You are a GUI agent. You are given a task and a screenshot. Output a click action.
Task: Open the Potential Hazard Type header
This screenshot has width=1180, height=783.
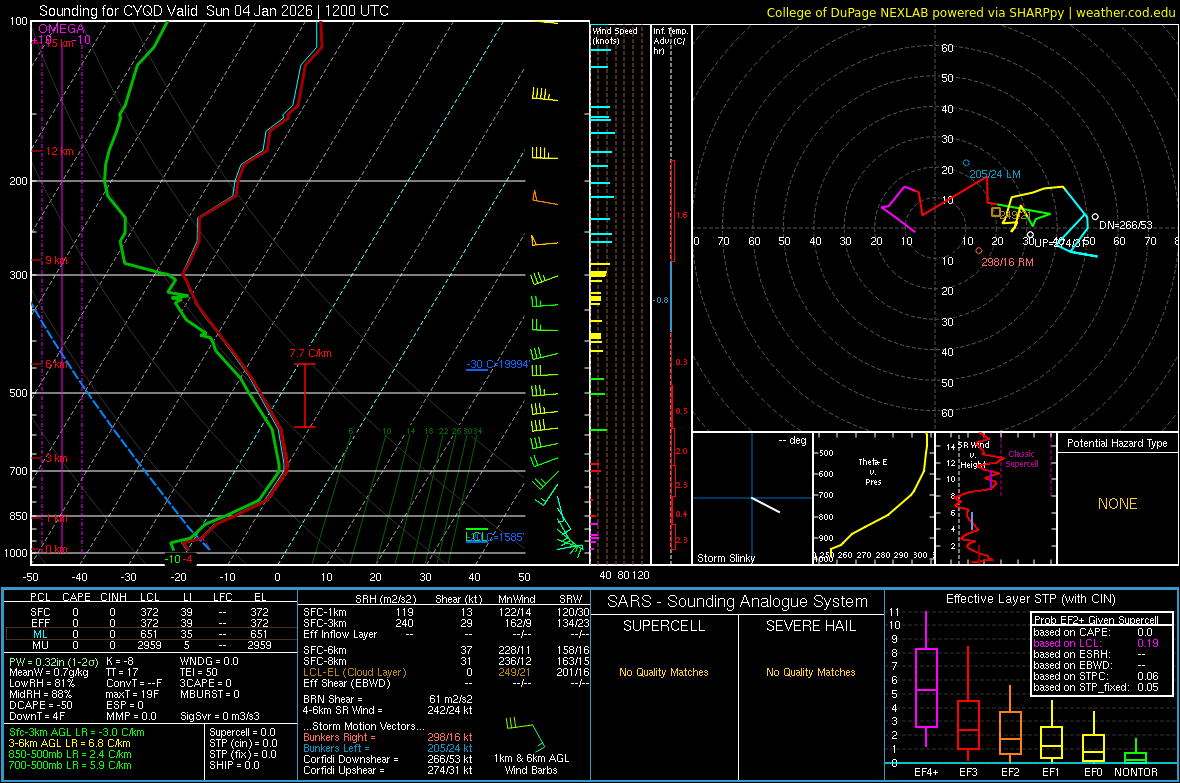coord(1117,443)
